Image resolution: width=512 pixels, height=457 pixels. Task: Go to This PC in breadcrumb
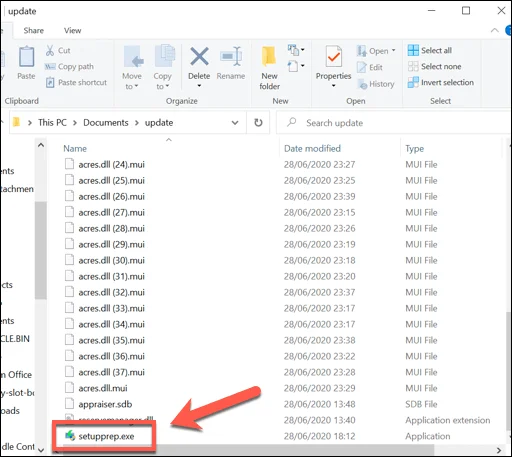pos(52,123)
